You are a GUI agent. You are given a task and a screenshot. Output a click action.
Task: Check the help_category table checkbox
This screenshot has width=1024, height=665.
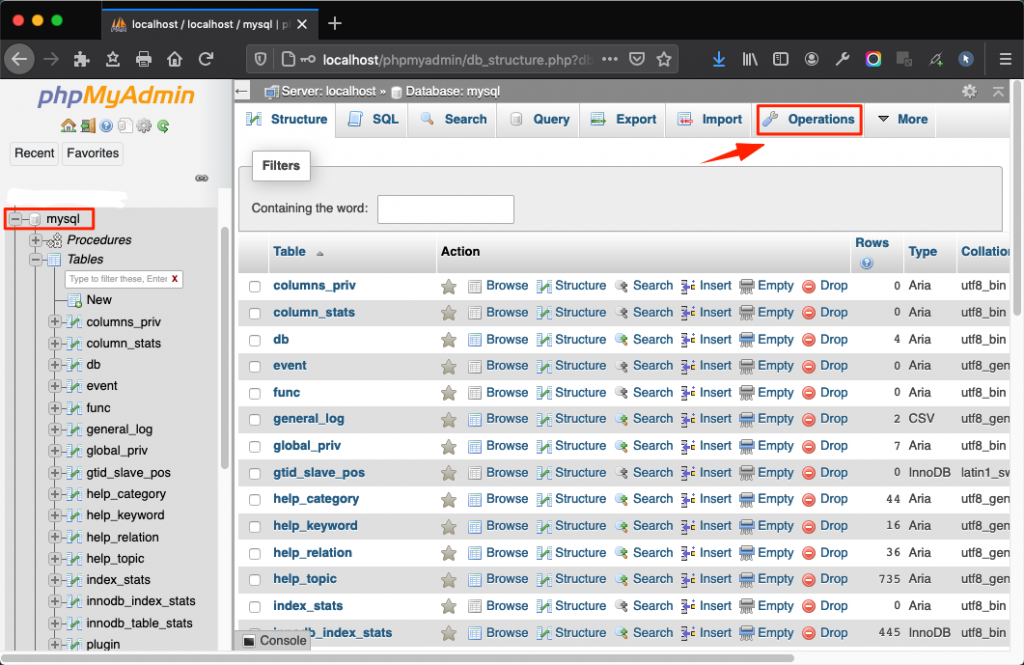(255, 500)
